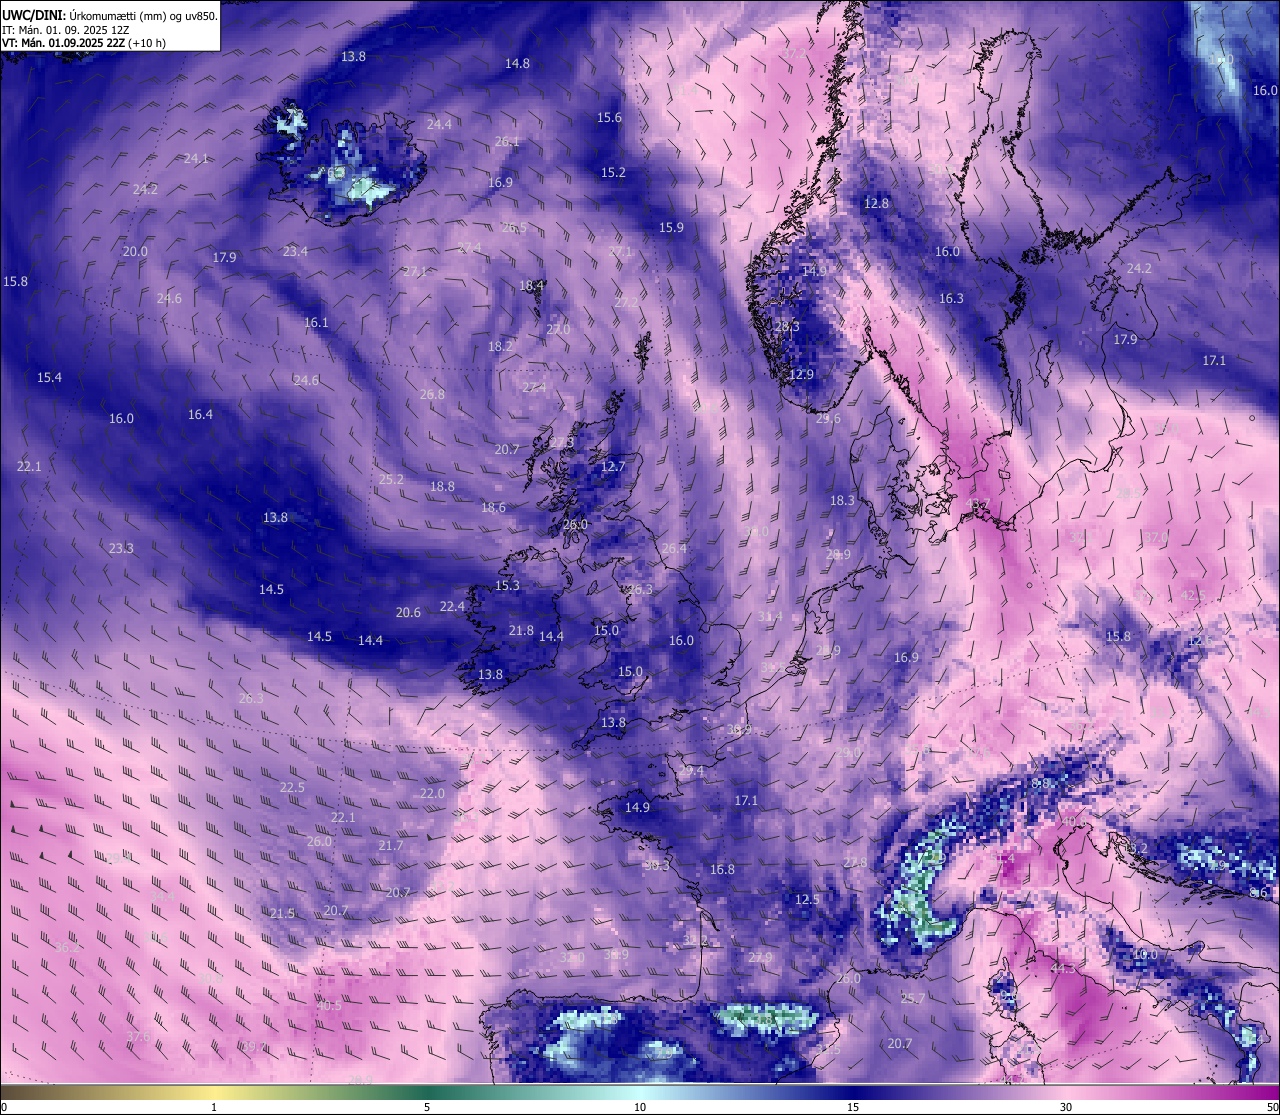Click the map value 21.5
The image size is (1280, 1115).
coord(282,913)
